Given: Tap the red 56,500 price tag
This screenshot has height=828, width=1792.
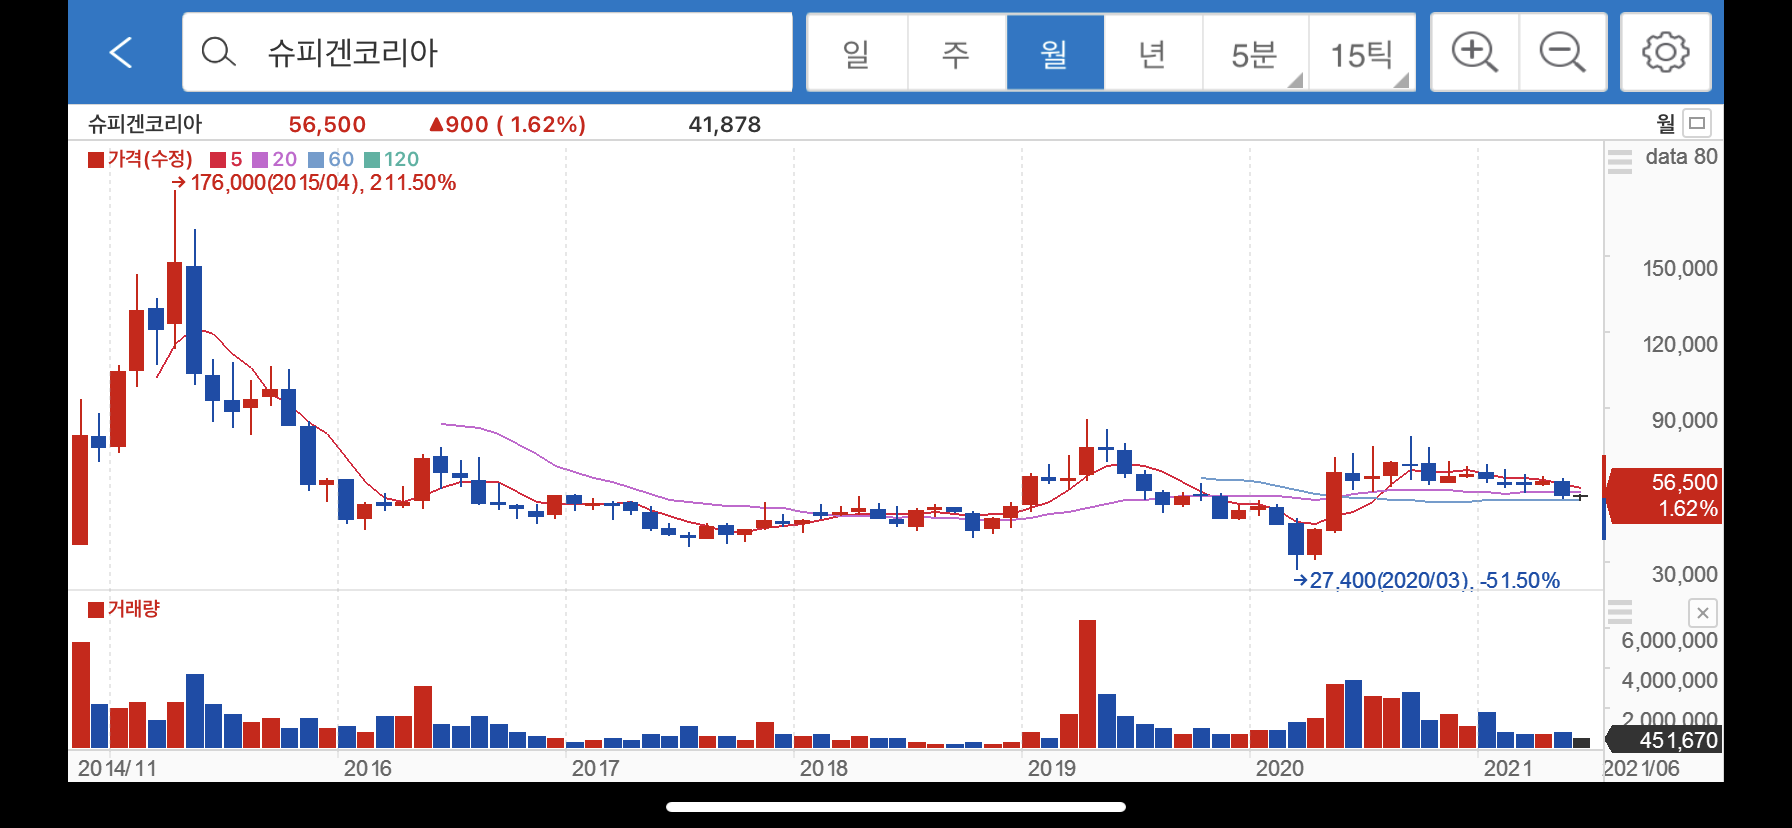Looking at the screenshot, I should click(1663, 495).
